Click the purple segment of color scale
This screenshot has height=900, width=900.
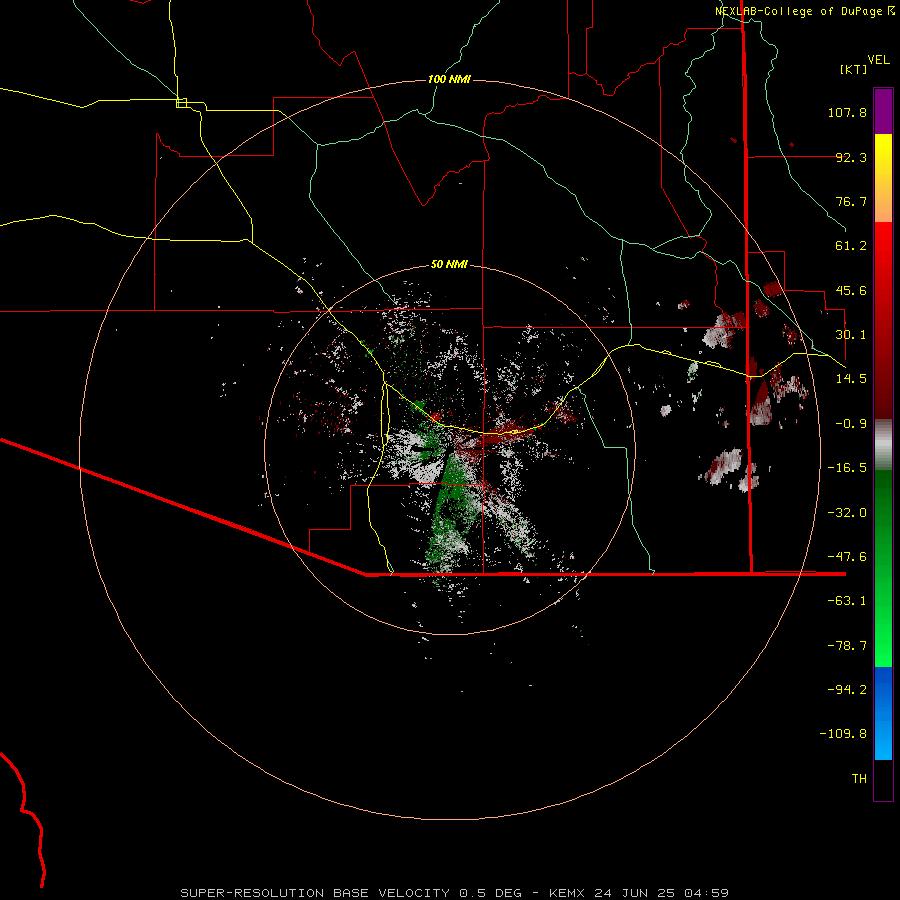coord(883,111)
